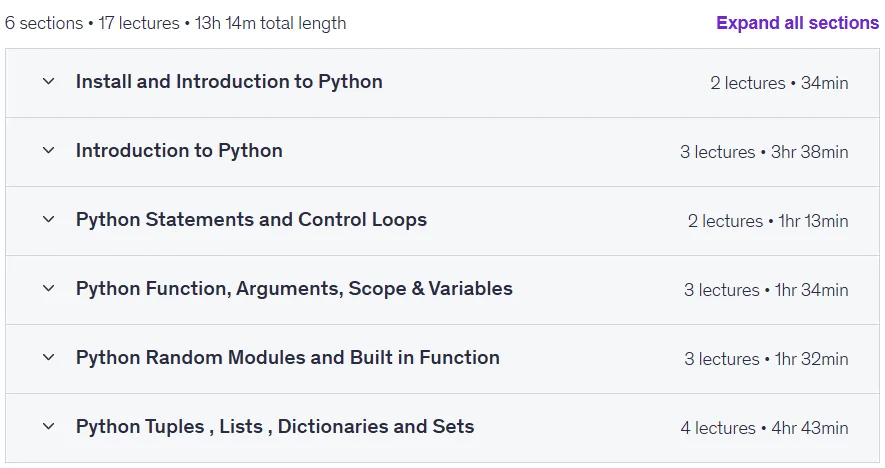Open Python Tuples, Lists, Dictionaries and Sets title
885x468 pixels.
tap(275, 426)
